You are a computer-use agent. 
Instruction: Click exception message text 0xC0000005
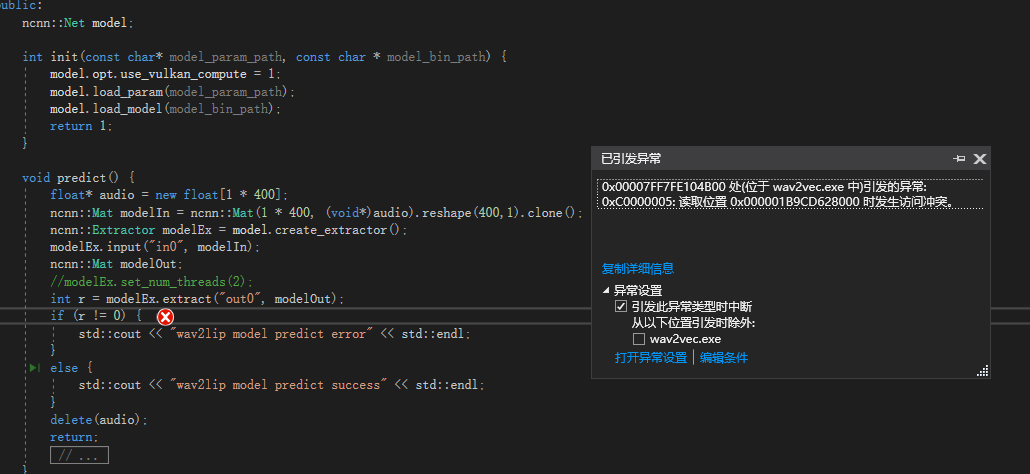[x=778, y=202]
